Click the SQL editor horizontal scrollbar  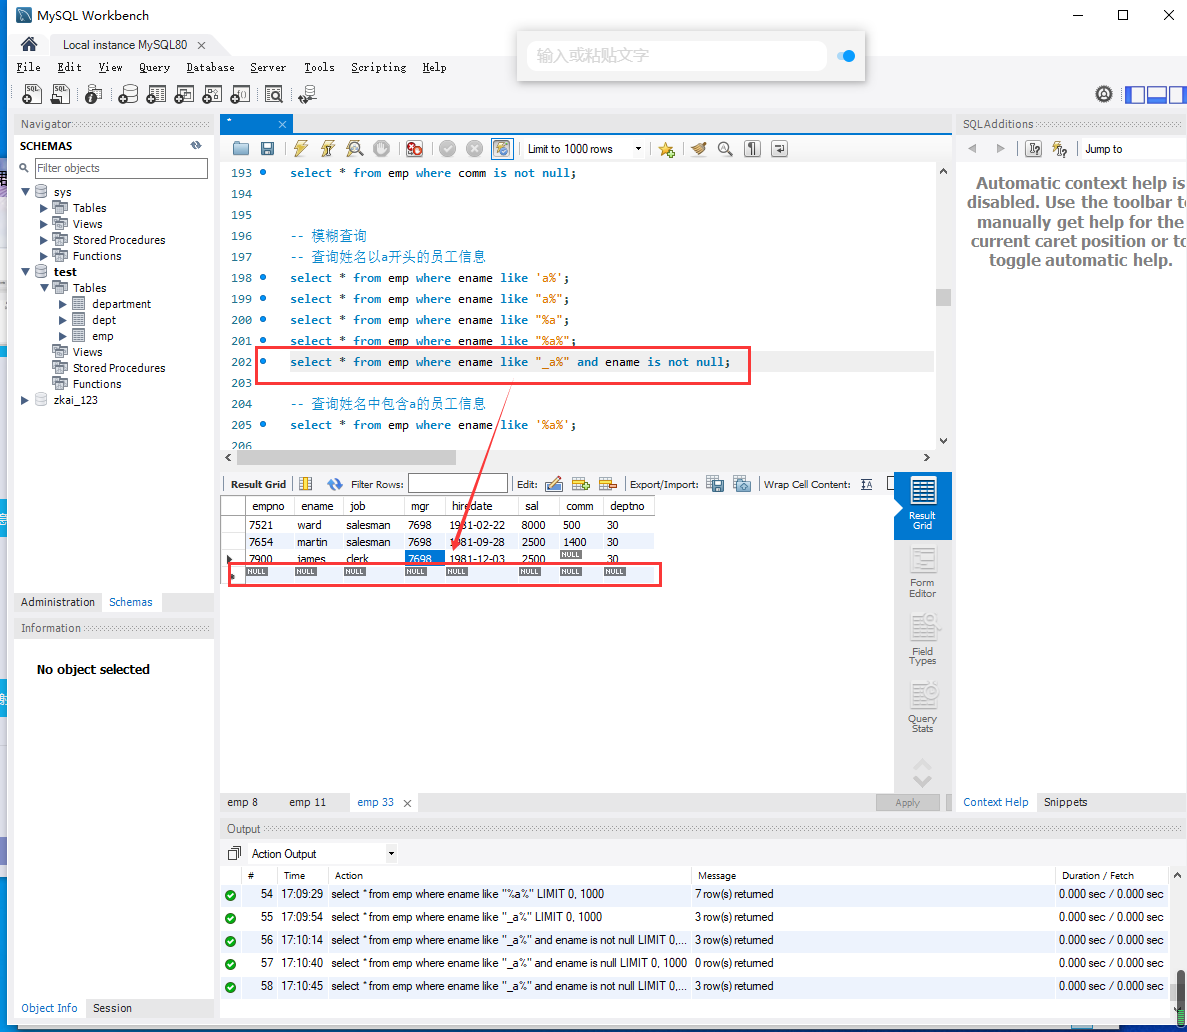tap(347, 458)
